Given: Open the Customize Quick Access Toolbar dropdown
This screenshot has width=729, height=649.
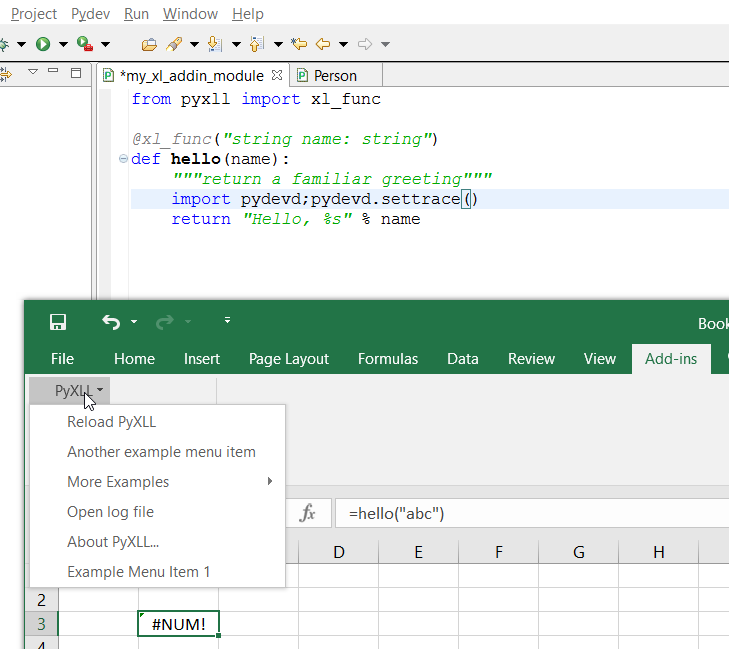Looking at the screenshot, I should pyautogui.click(x=227, y=321).
